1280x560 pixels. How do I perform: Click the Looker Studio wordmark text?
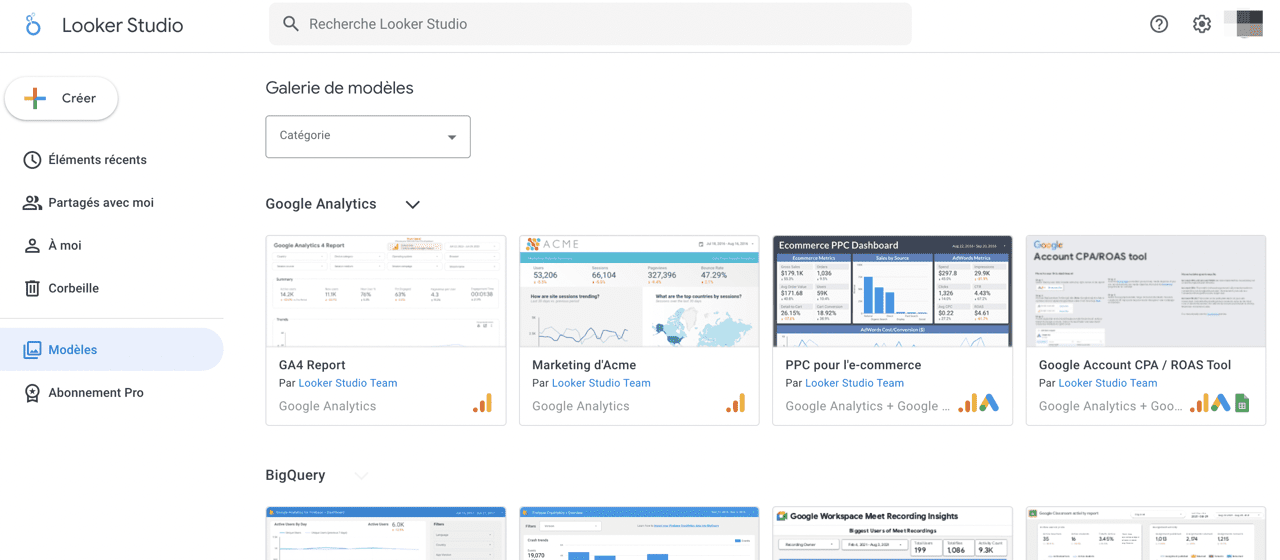click(122, 26)
